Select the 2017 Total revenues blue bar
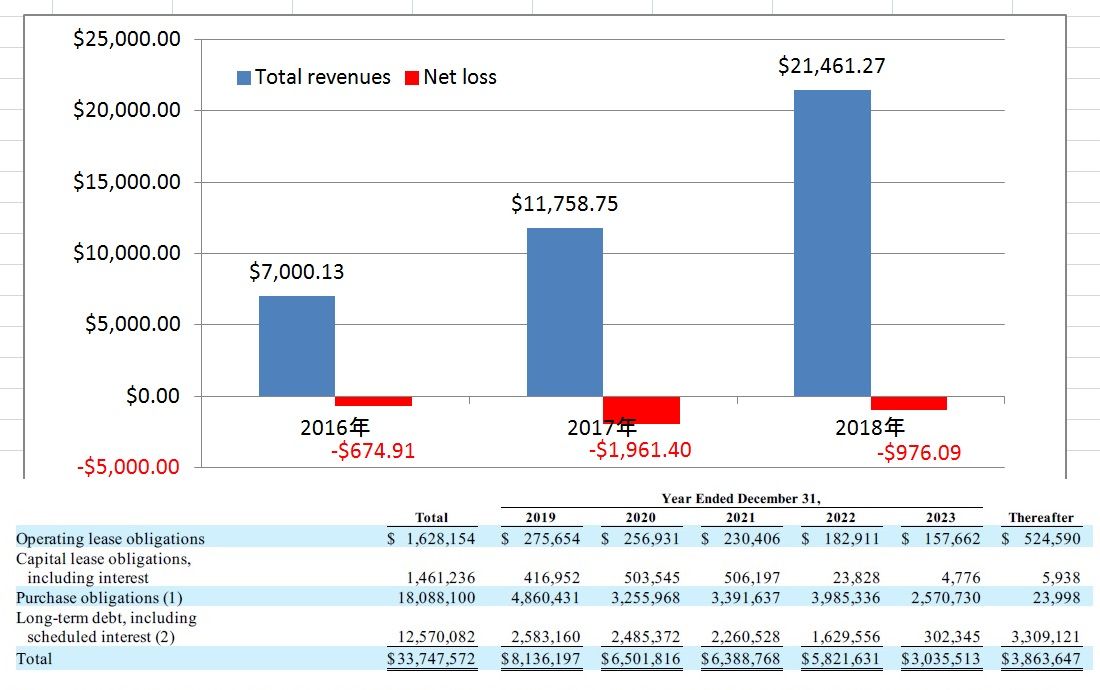Screen dimensions: 1100x690 (x=565, y=312)
